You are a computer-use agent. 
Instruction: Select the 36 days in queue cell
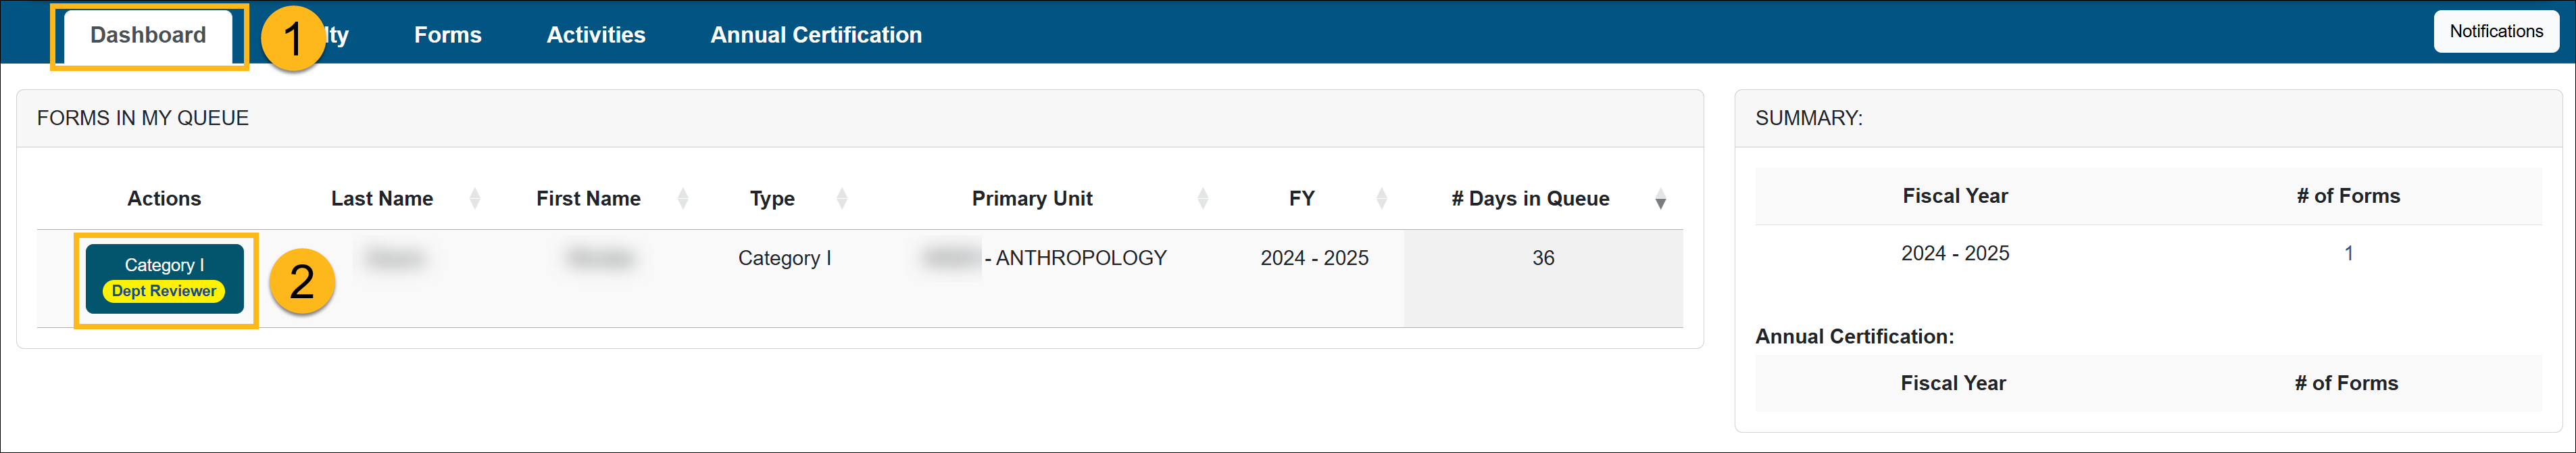pos(1542,258)
